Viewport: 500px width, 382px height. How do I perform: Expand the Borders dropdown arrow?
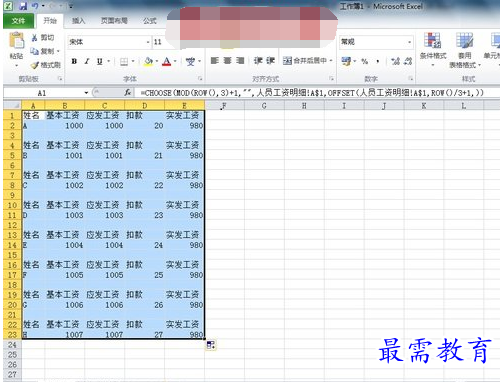coord(133,61)
